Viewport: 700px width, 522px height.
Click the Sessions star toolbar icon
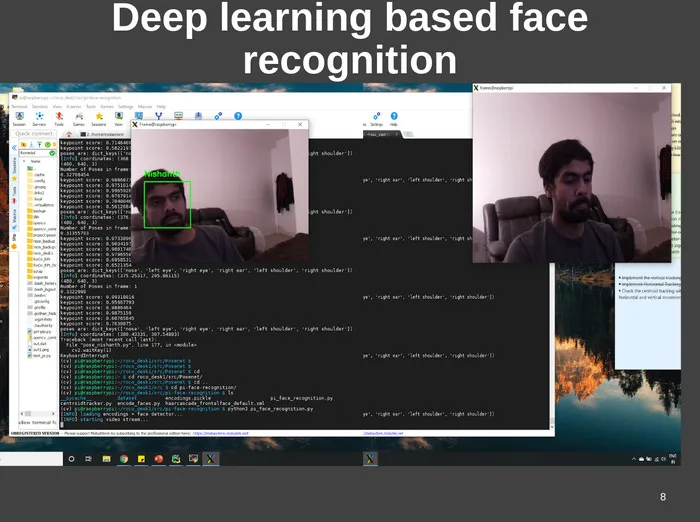(x=99, y=118)
